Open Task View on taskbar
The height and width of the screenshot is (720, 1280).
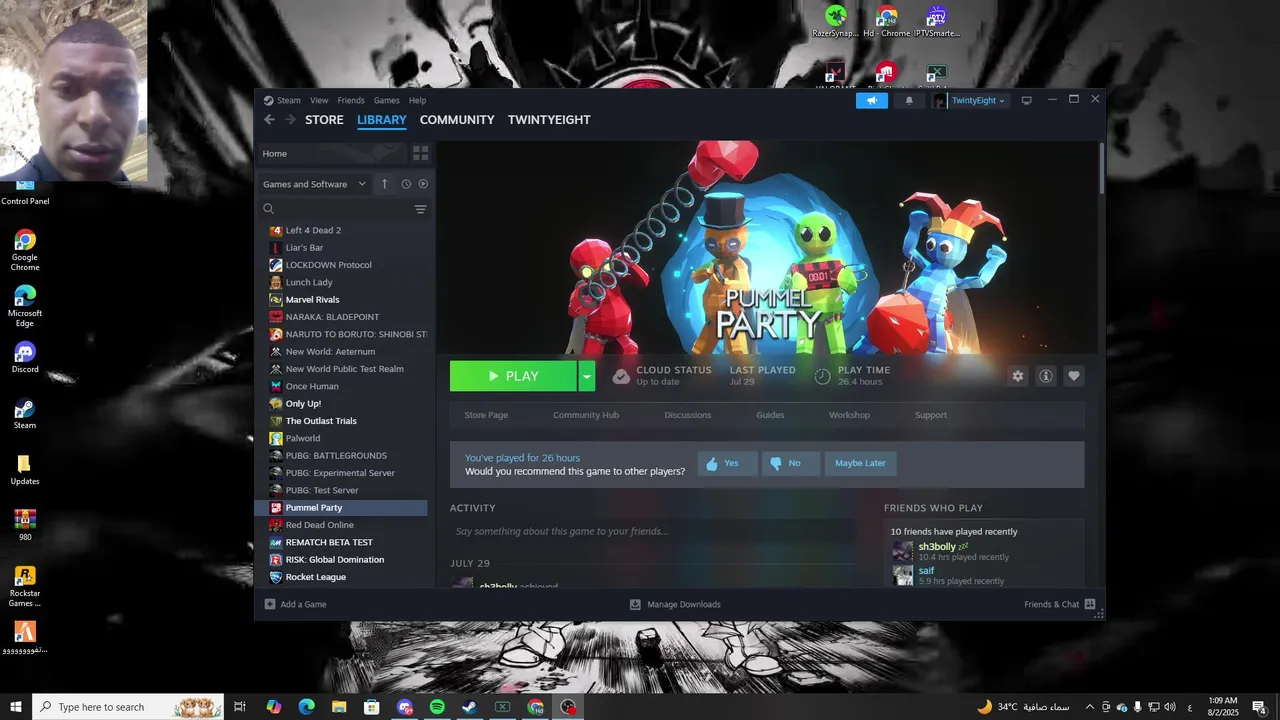click(240, 707)
